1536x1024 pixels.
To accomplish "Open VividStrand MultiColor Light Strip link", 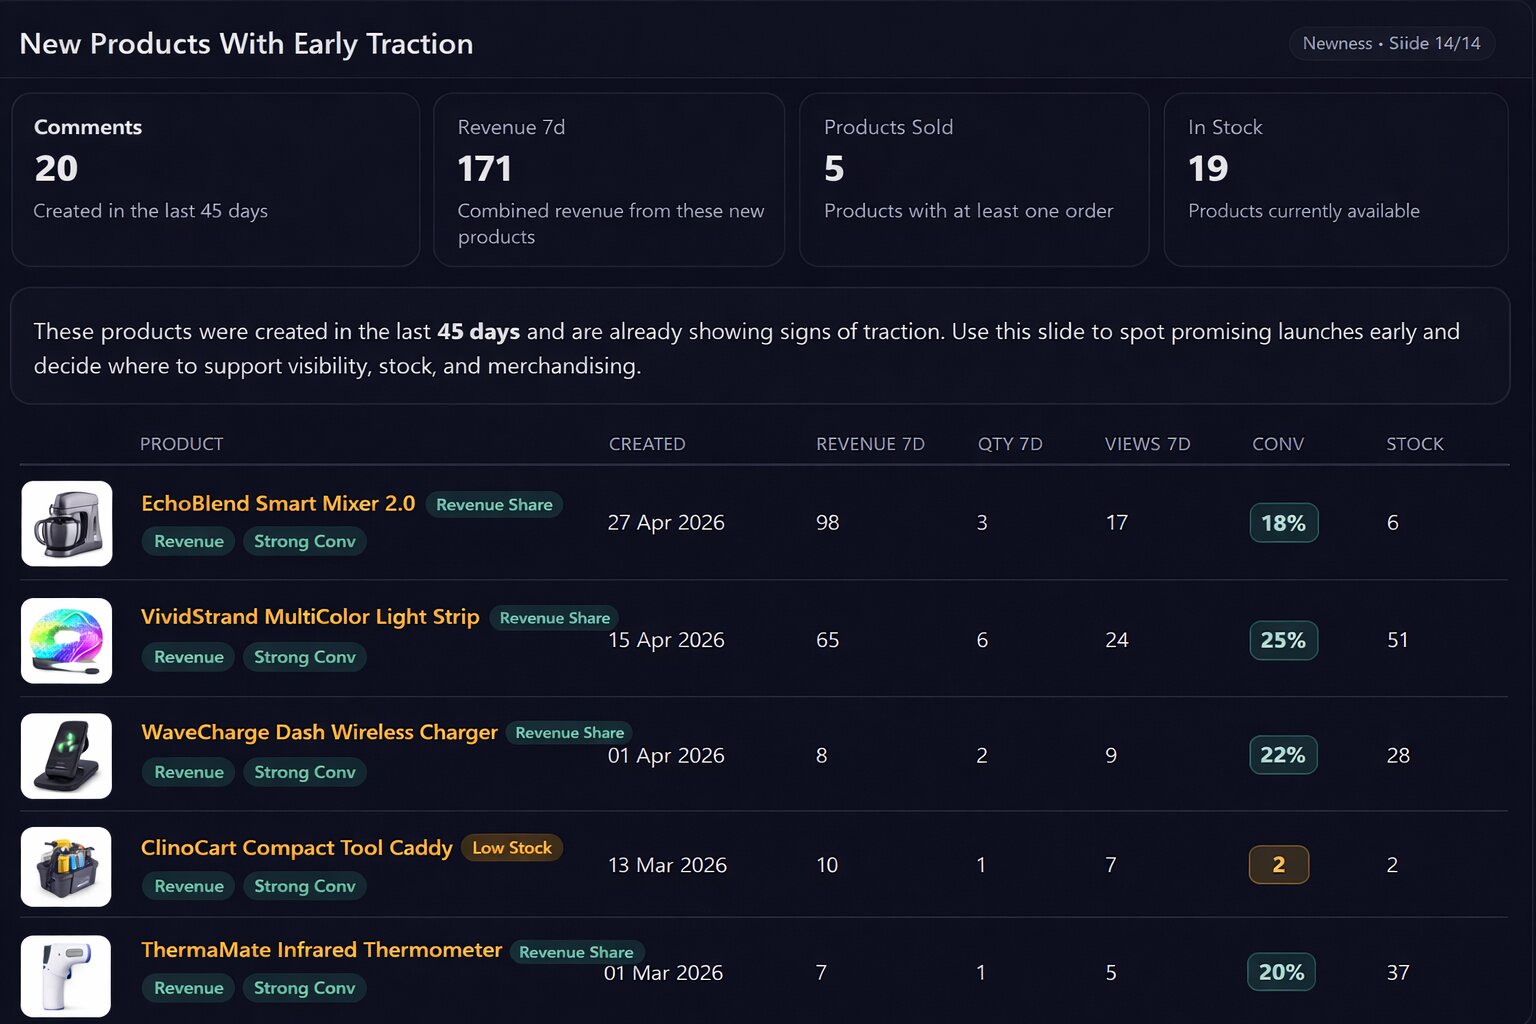I will 310,616.
